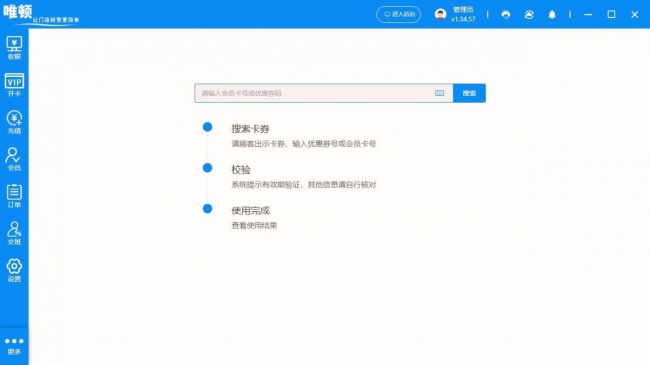Click the 管理员 admin avatar

440,15
